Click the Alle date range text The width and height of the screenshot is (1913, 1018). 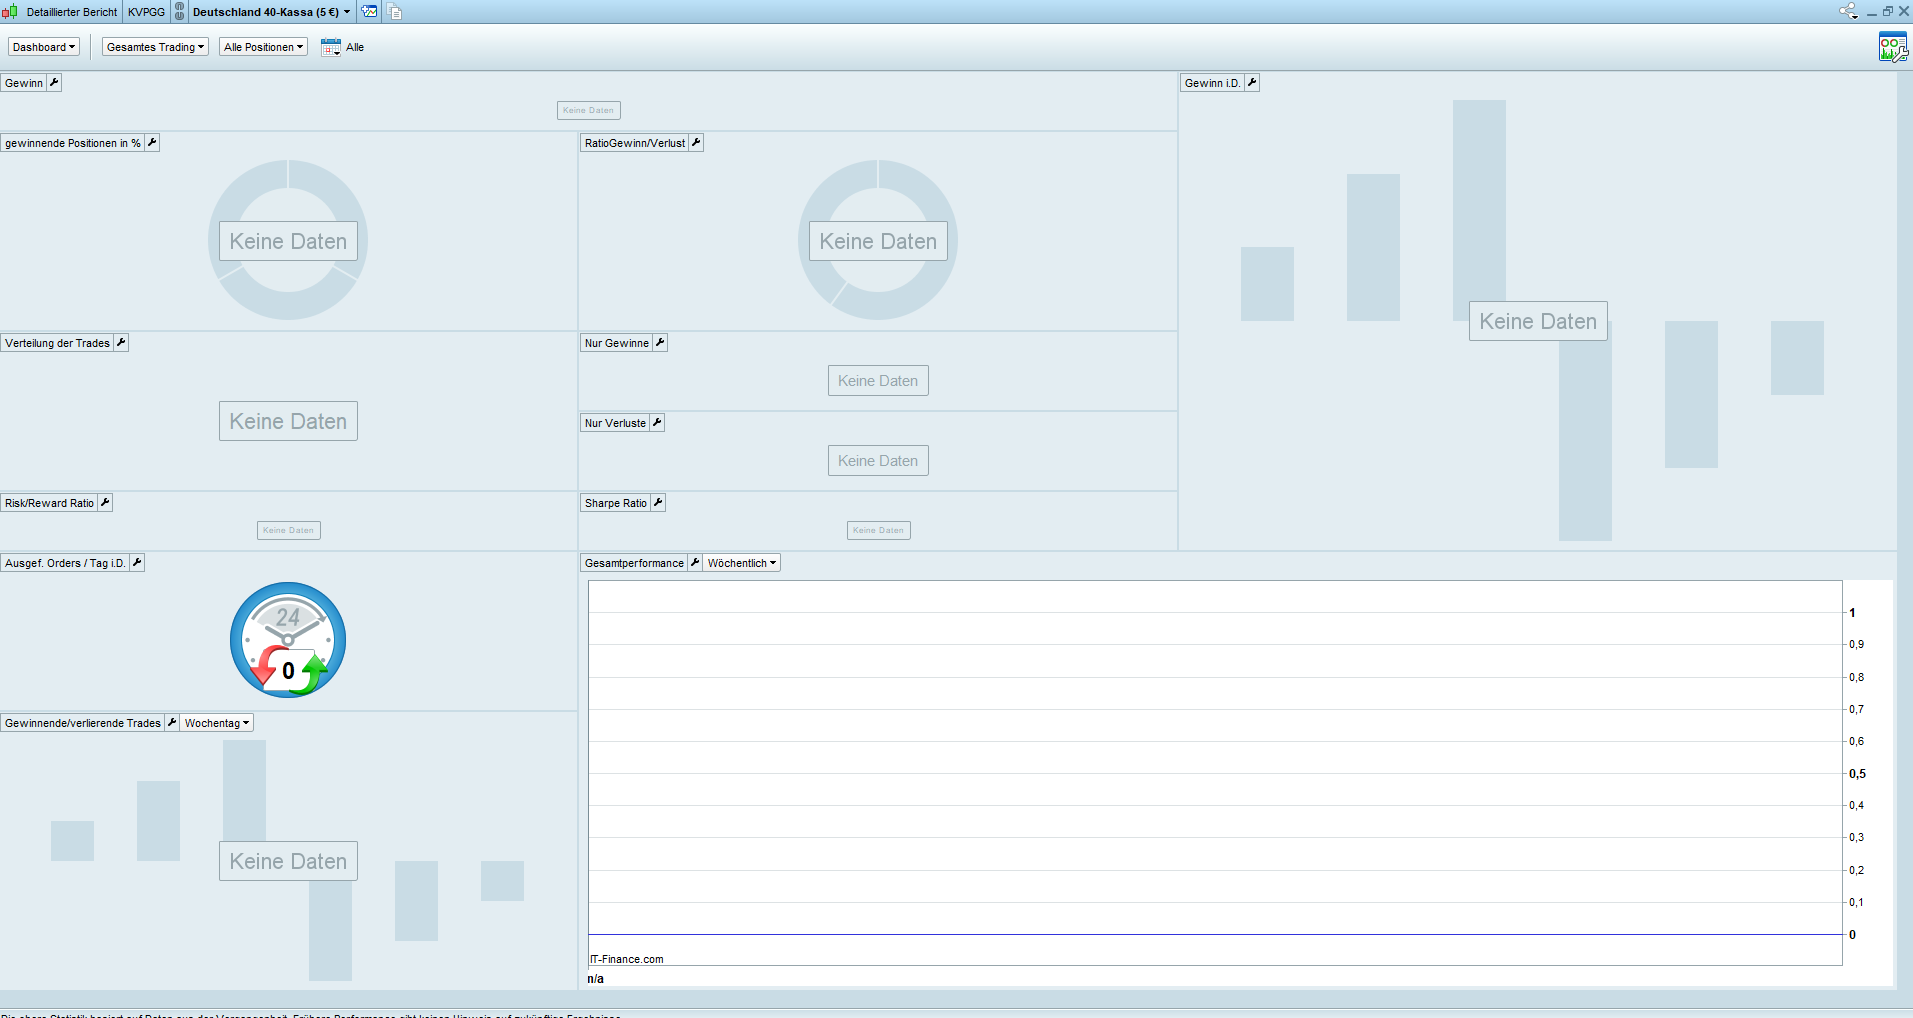355,47
